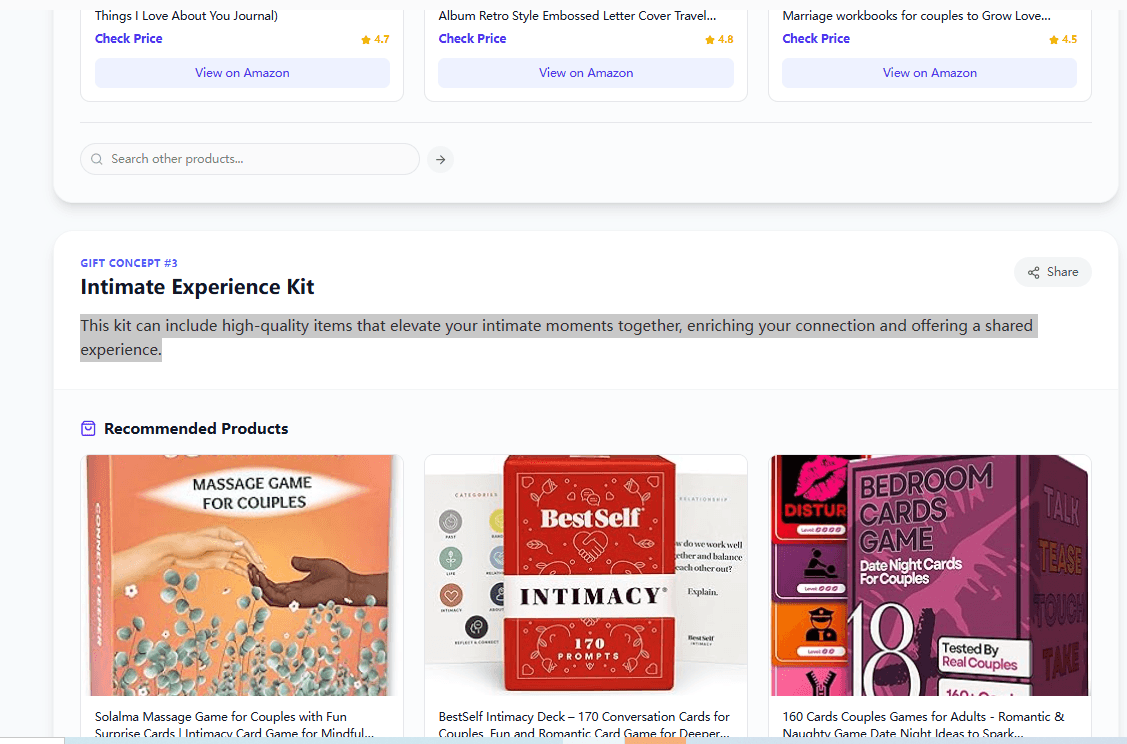This screenshot has height=744, width=1127.
Task: Open Check Price for Marriage workbooks
Action: tap(815, 38)
